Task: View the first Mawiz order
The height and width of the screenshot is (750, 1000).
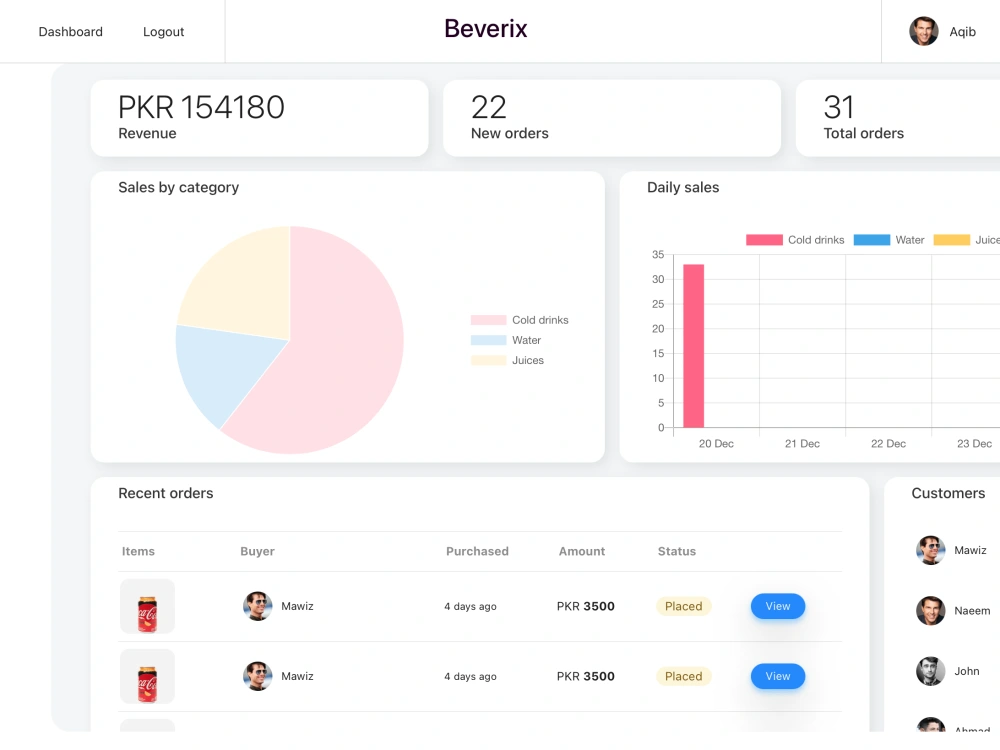Action: (x=777, y=606)
